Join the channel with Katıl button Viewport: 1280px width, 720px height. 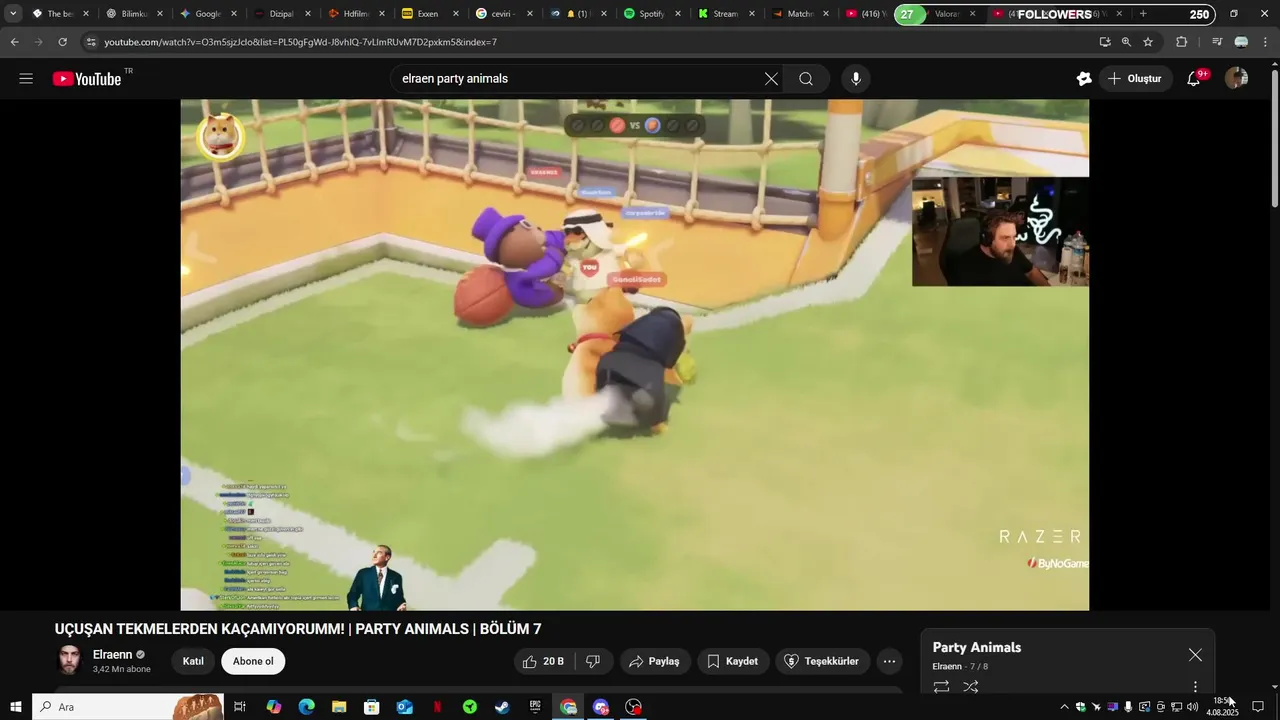pos(193,661)
